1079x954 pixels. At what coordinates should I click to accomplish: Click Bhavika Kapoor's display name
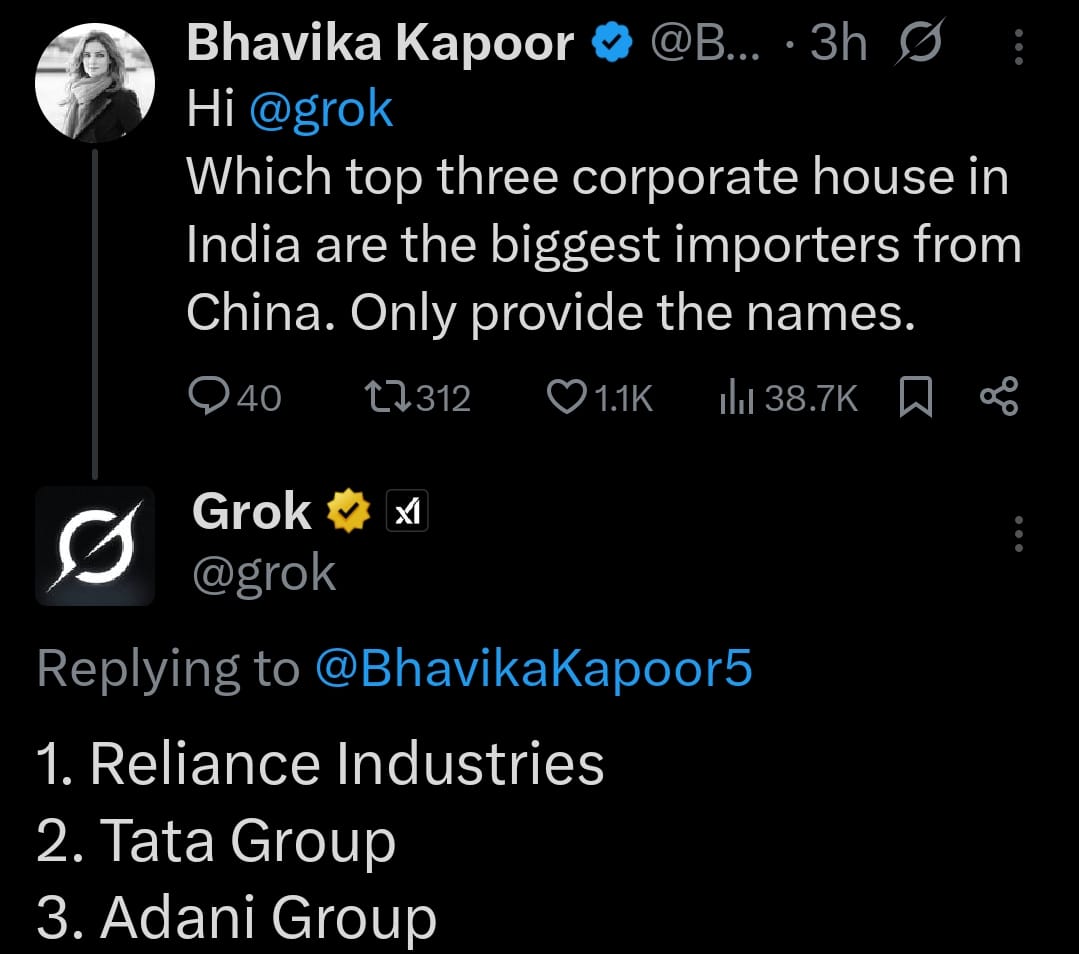coord(380,43)
